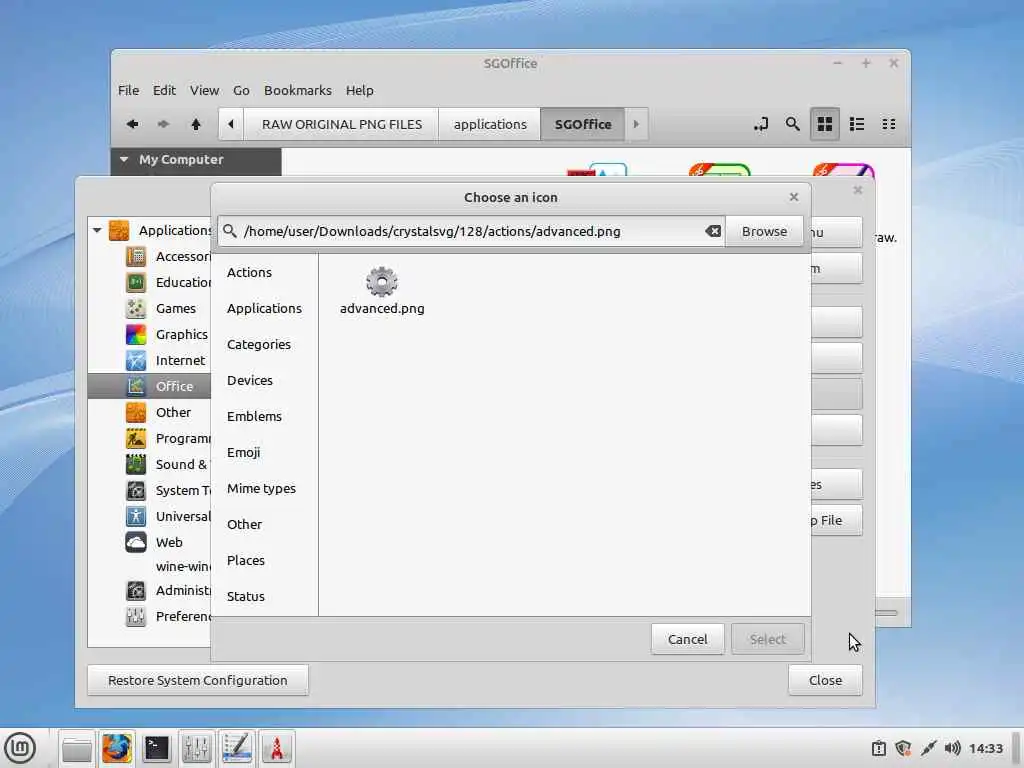Image resolution: width=1024 pixels, height=768 pixels.
Task: Choose the Categories icon category
Action: 259,344
